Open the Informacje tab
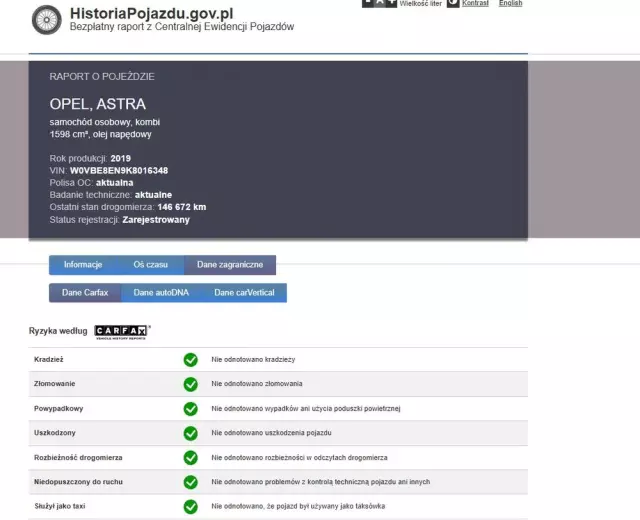Viewport: 640px width, 520px height. pyautogui.click(x=83, y=265)
